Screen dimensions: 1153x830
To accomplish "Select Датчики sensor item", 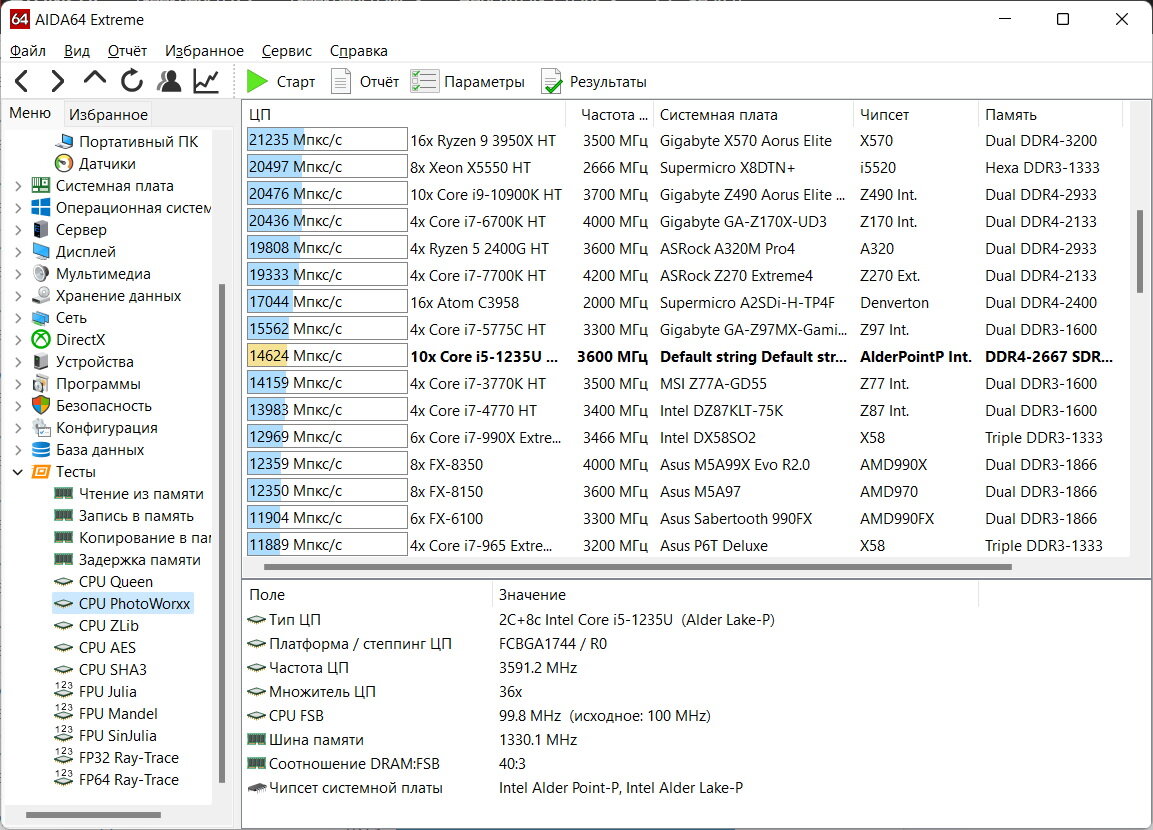I will [x=107, y=163].
